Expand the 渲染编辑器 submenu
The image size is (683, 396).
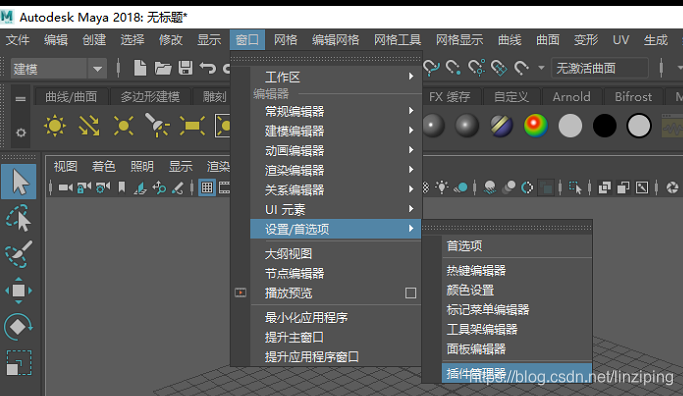tap(335, 170)
